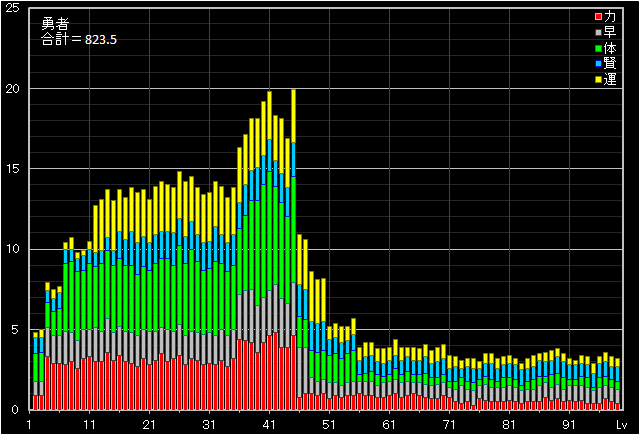Click the x-axis label 91
Viewport: 640px width, 435px height.
click(x=569, y=425)
